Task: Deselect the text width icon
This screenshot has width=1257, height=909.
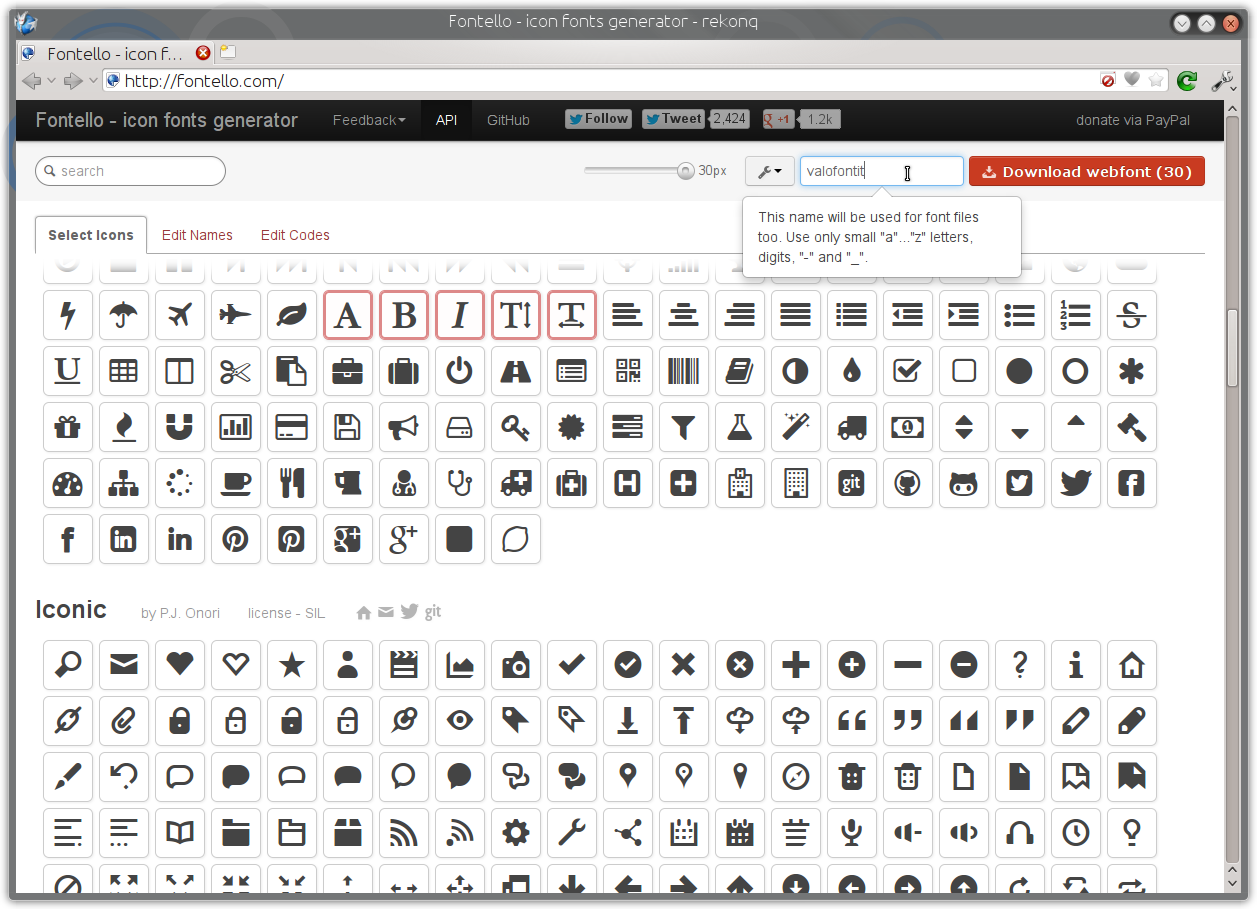Action: coord(572,315)
